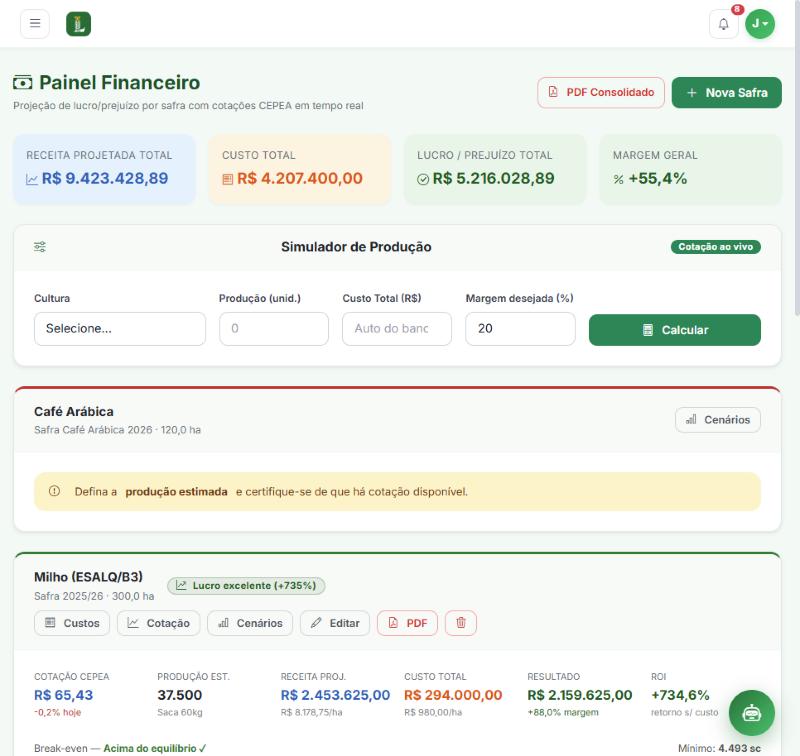Delete the Milho safra with trash icon
800x756 pixels.
click(461, 623)
